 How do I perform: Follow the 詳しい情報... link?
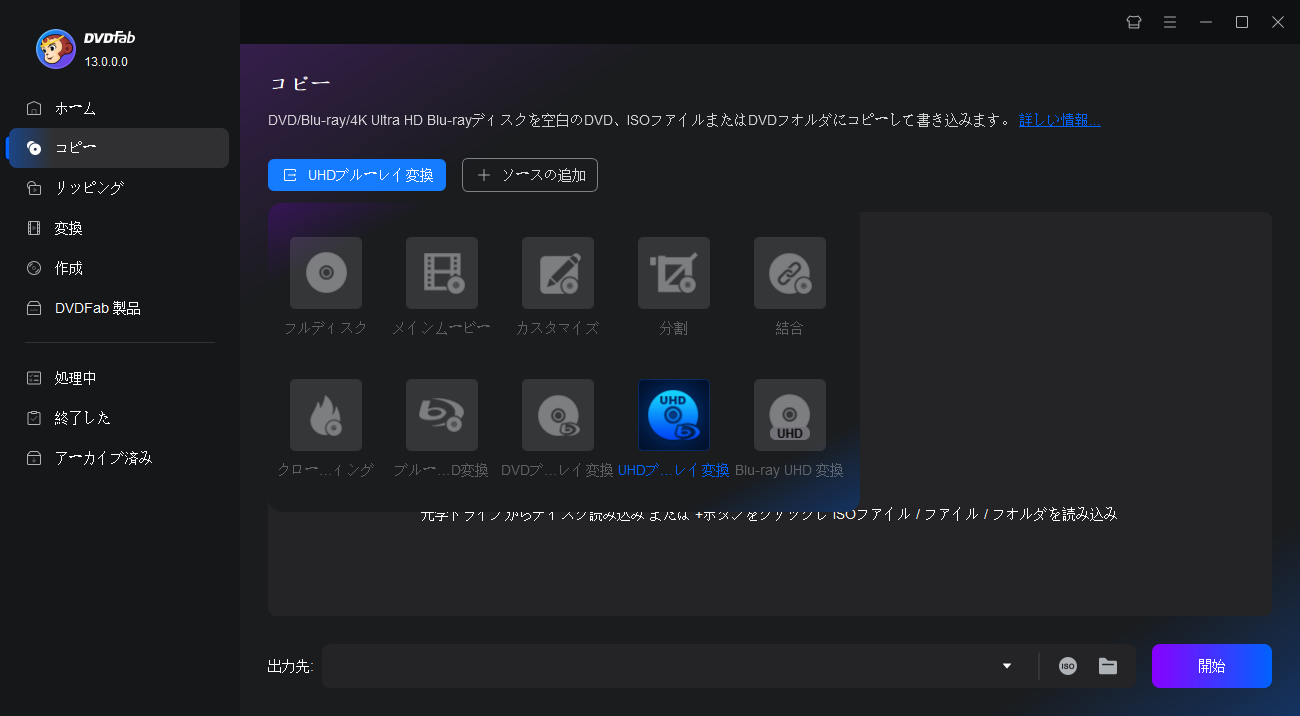1060,120
